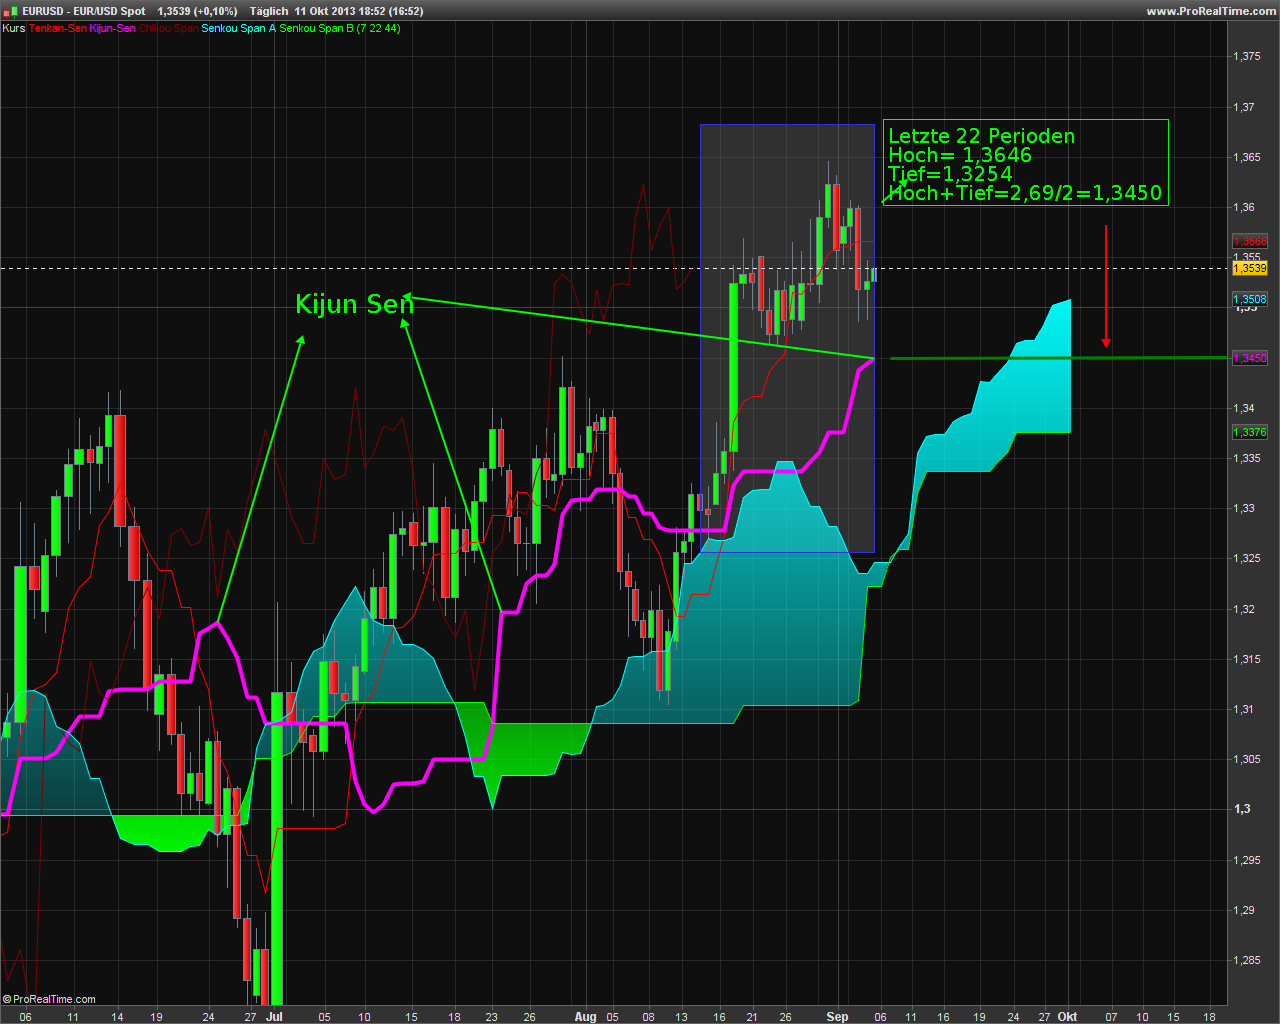Viewport: 1280px width, 1024px height.
Task: Click the green 1,3376 price tag
Action: [x=1250, y=432]
